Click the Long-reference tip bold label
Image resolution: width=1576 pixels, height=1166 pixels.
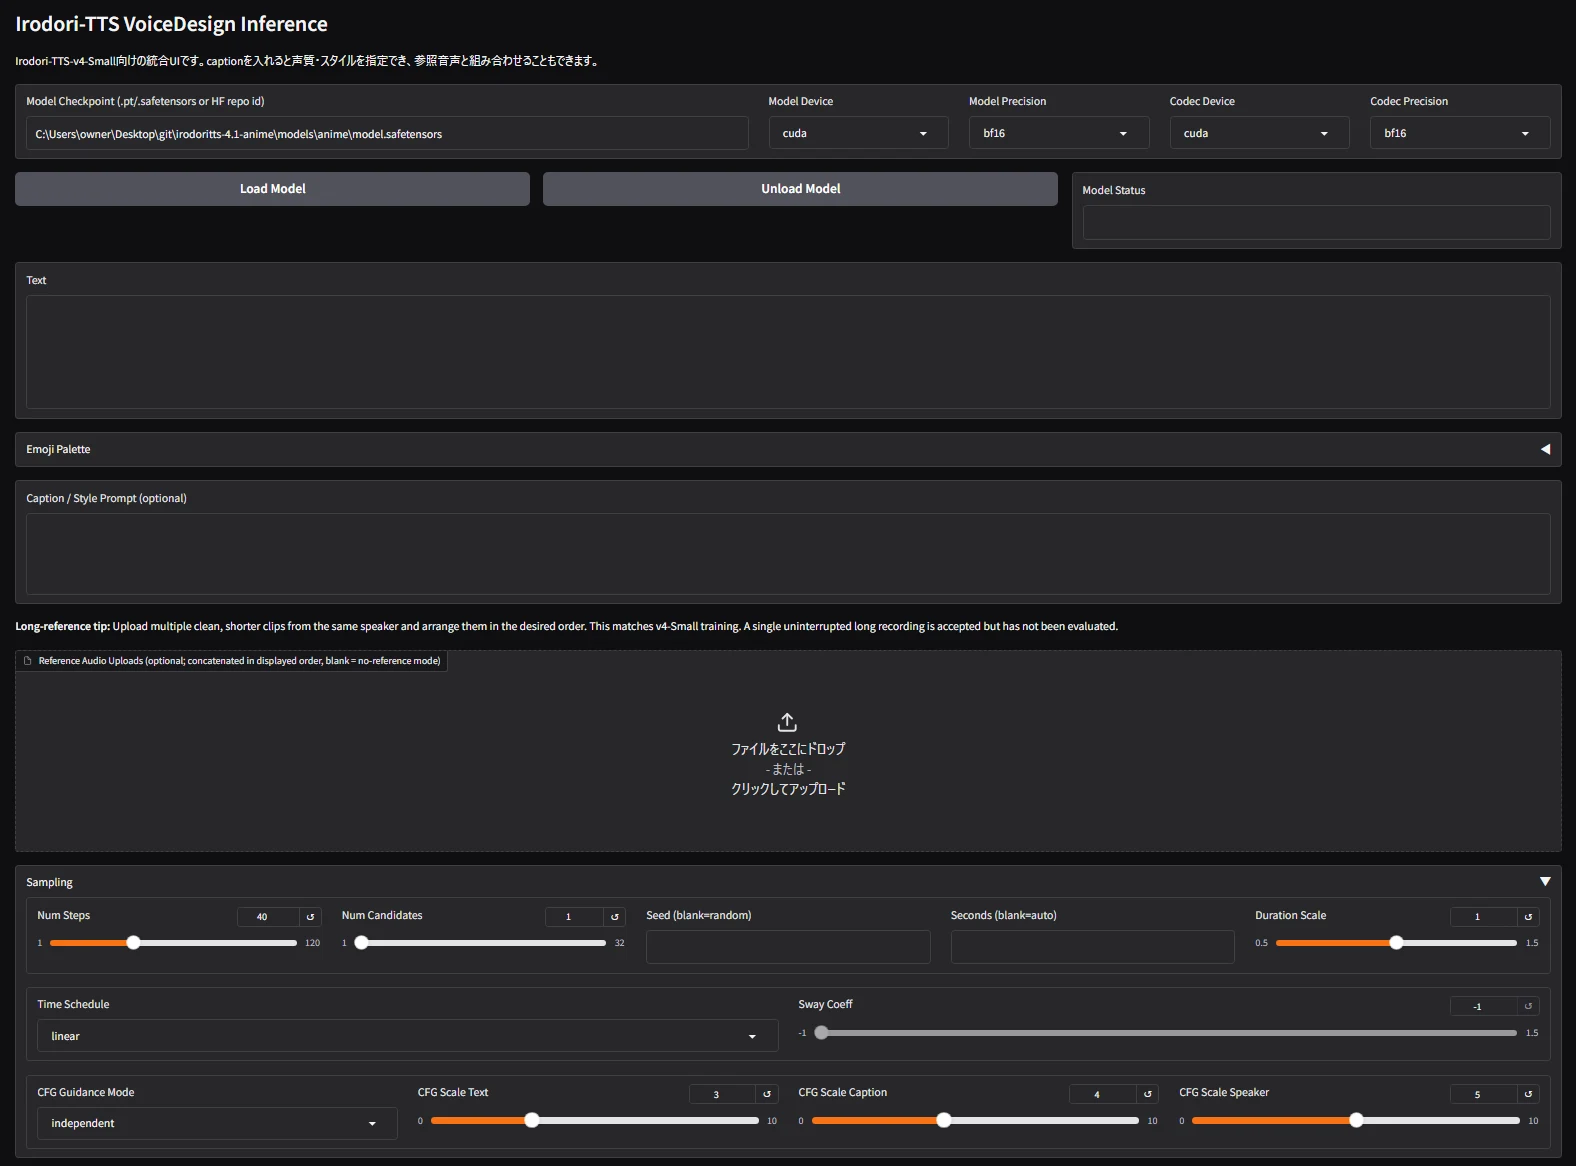(62, 627)
